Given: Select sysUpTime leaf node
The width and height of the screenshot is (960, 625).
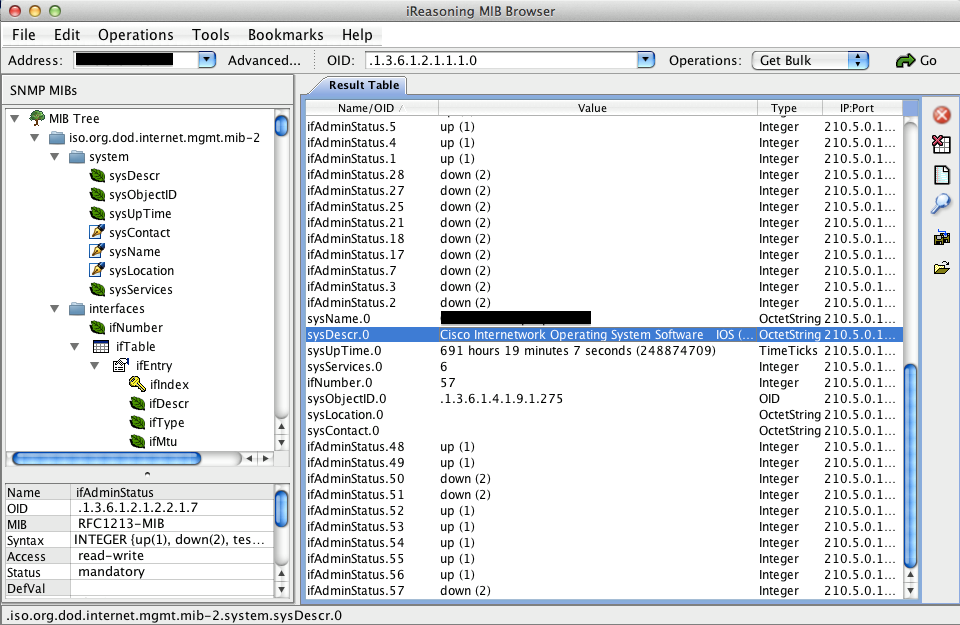Looking at the screenshot, I should (130, 214).
